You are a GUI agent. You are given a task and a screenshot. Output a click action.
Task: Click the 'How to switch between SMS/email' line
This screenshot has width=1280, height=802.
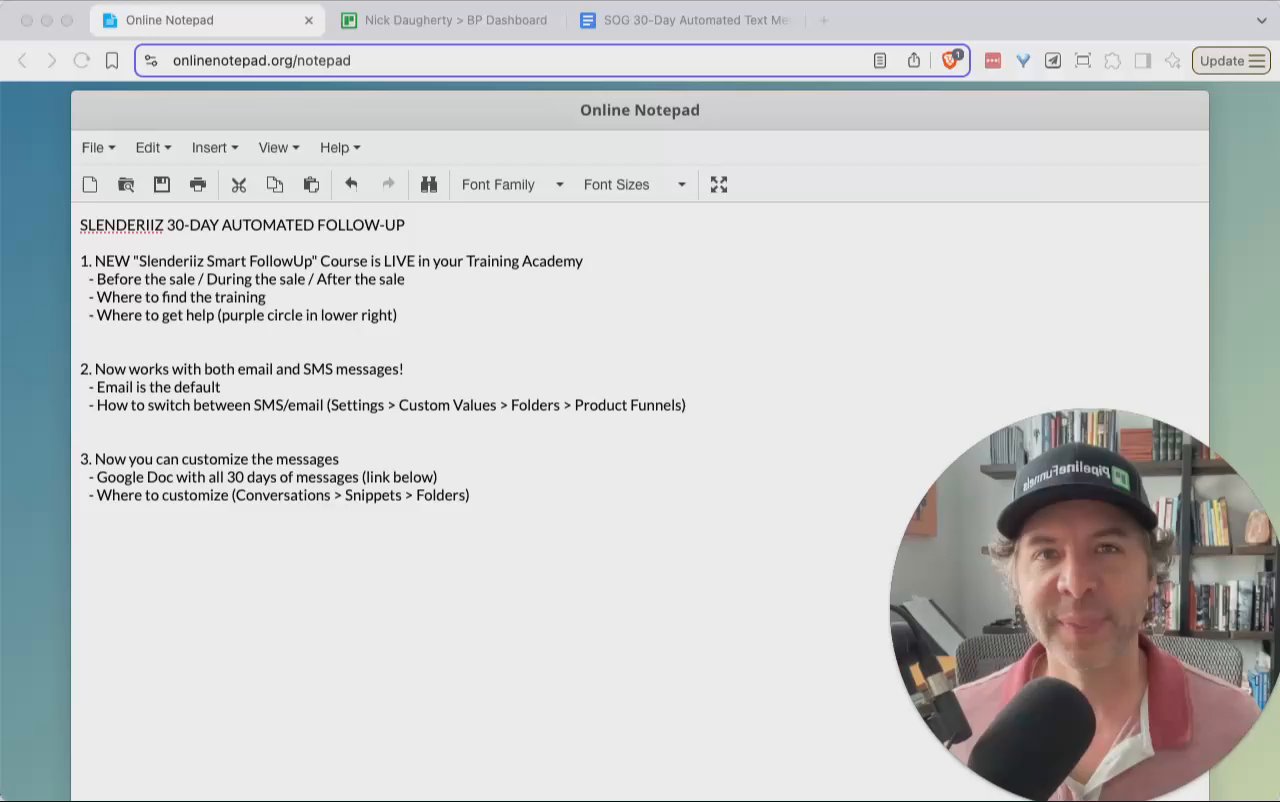387,405
